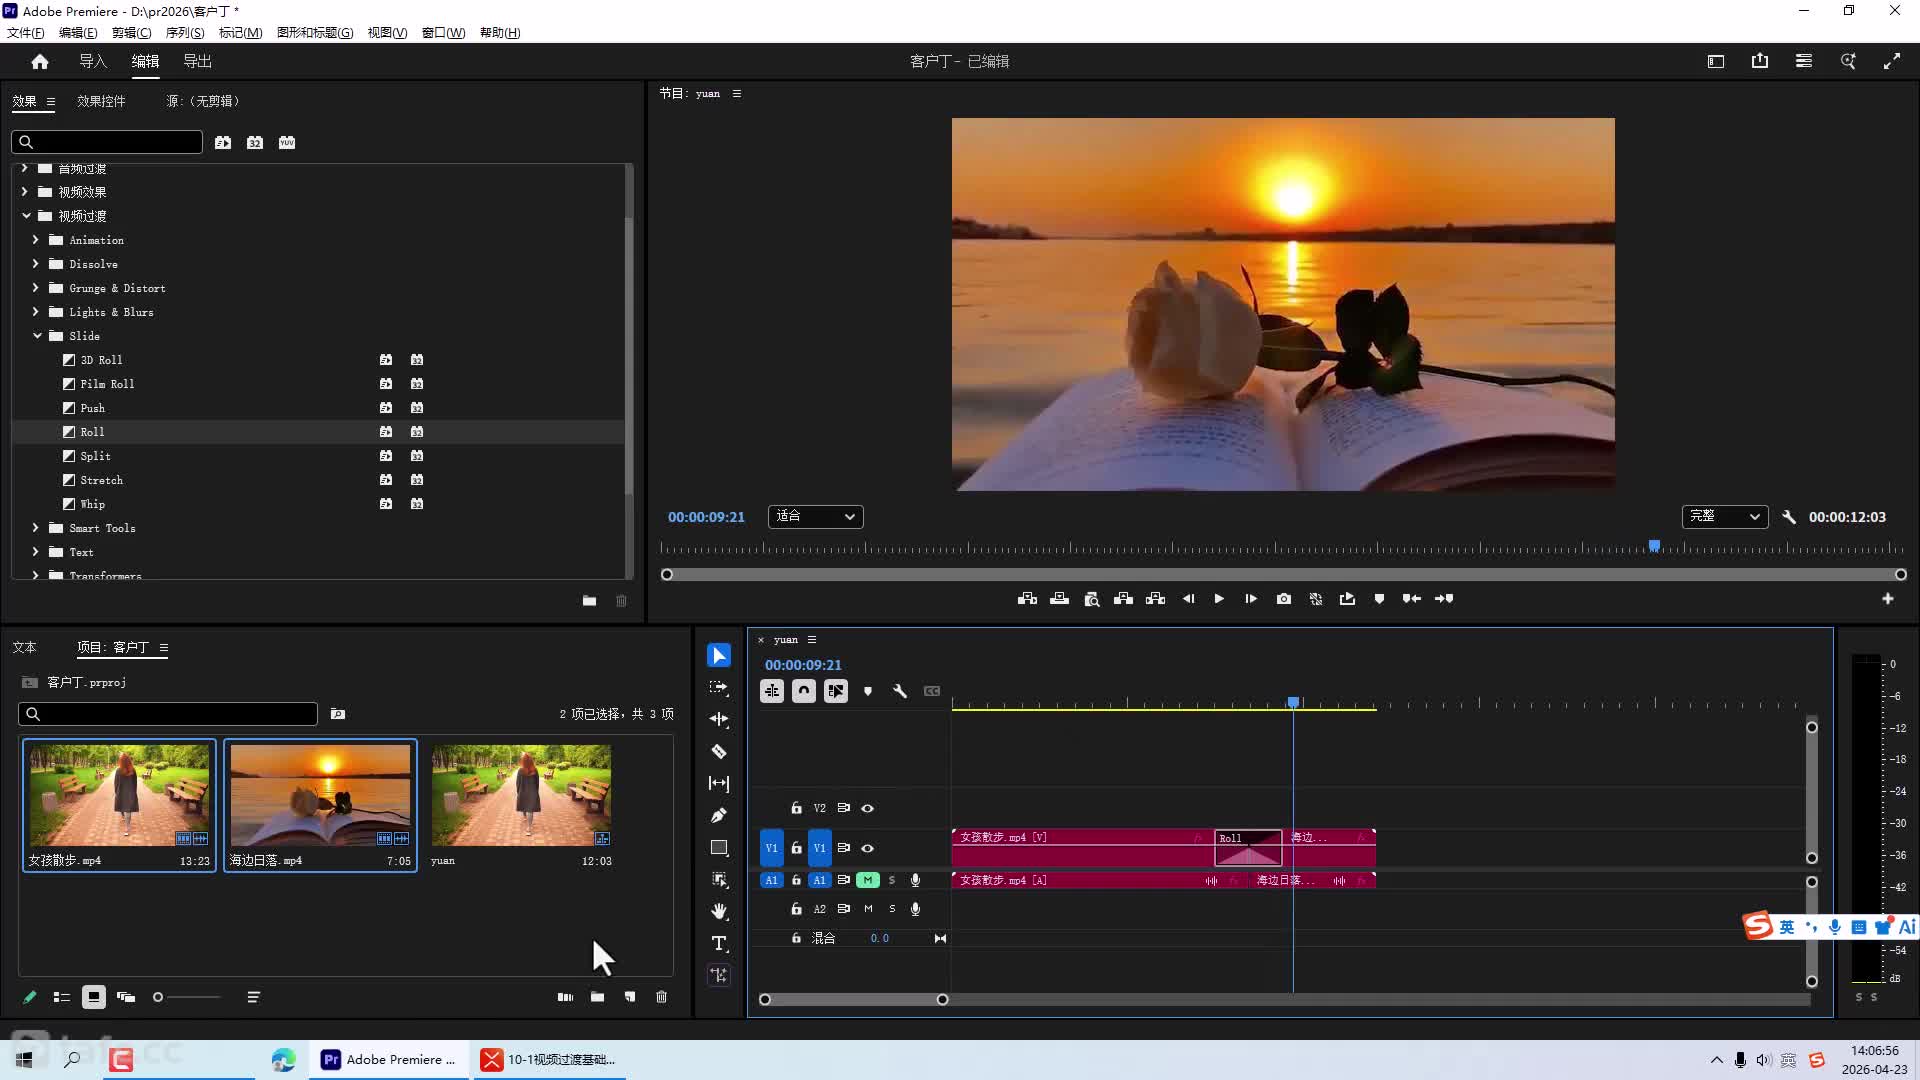Viewport: 1920px width, 1080px height.
Task: Open the Workspaces icon in header
Action: (x=1716, y=62)
